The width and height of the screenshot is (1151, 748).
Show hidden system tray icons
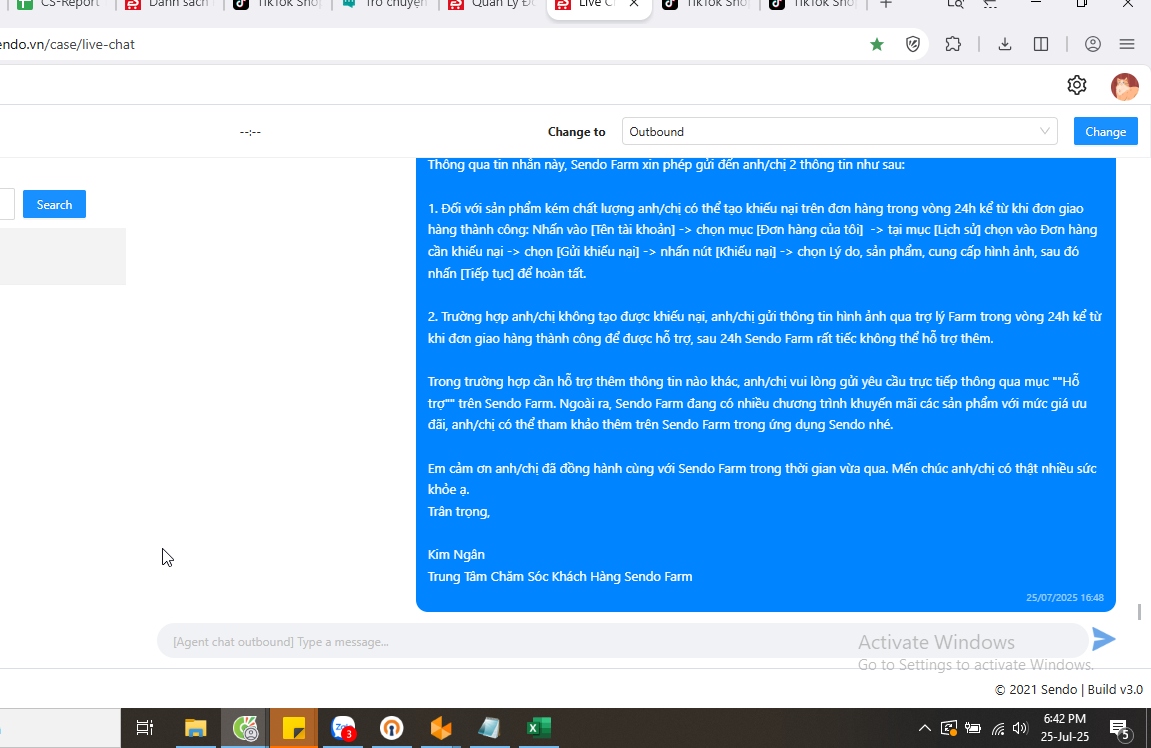[x=925, y=728]
